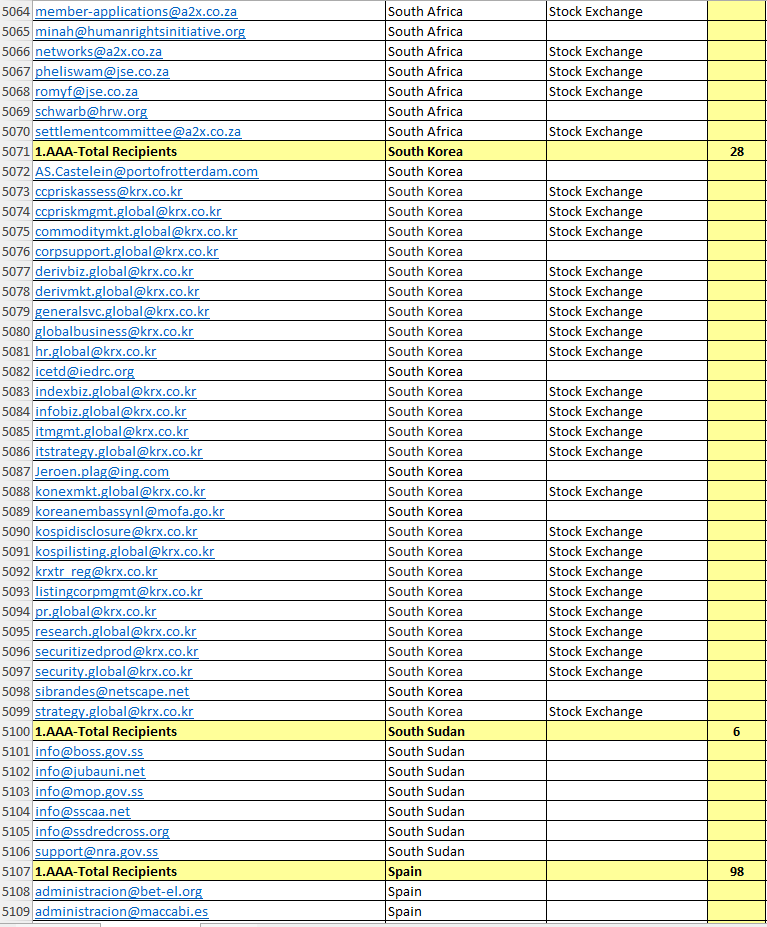Select 1.AAA-Total Recipients cell in row 5100
767x927 pixels.
pyautogui.click(x=209, y=732)
